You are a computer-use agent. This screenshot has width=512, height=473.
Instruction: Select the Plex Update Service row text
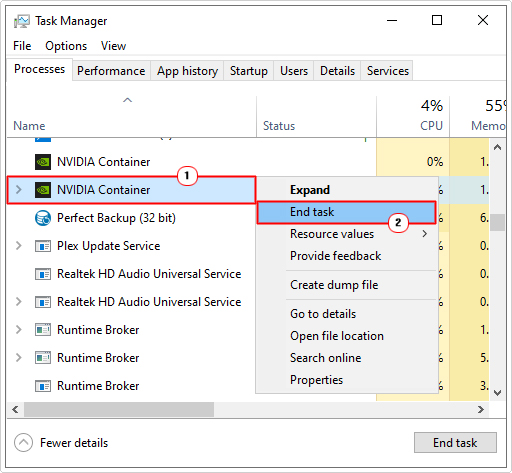coord(109,246)
